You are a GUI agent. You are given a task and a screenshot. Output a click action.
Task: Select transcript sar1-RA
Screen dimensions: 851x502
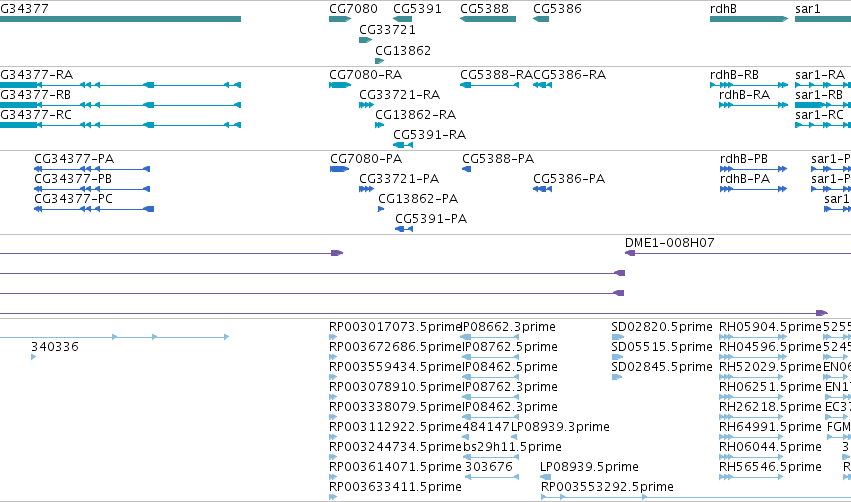tap(823, 85)
